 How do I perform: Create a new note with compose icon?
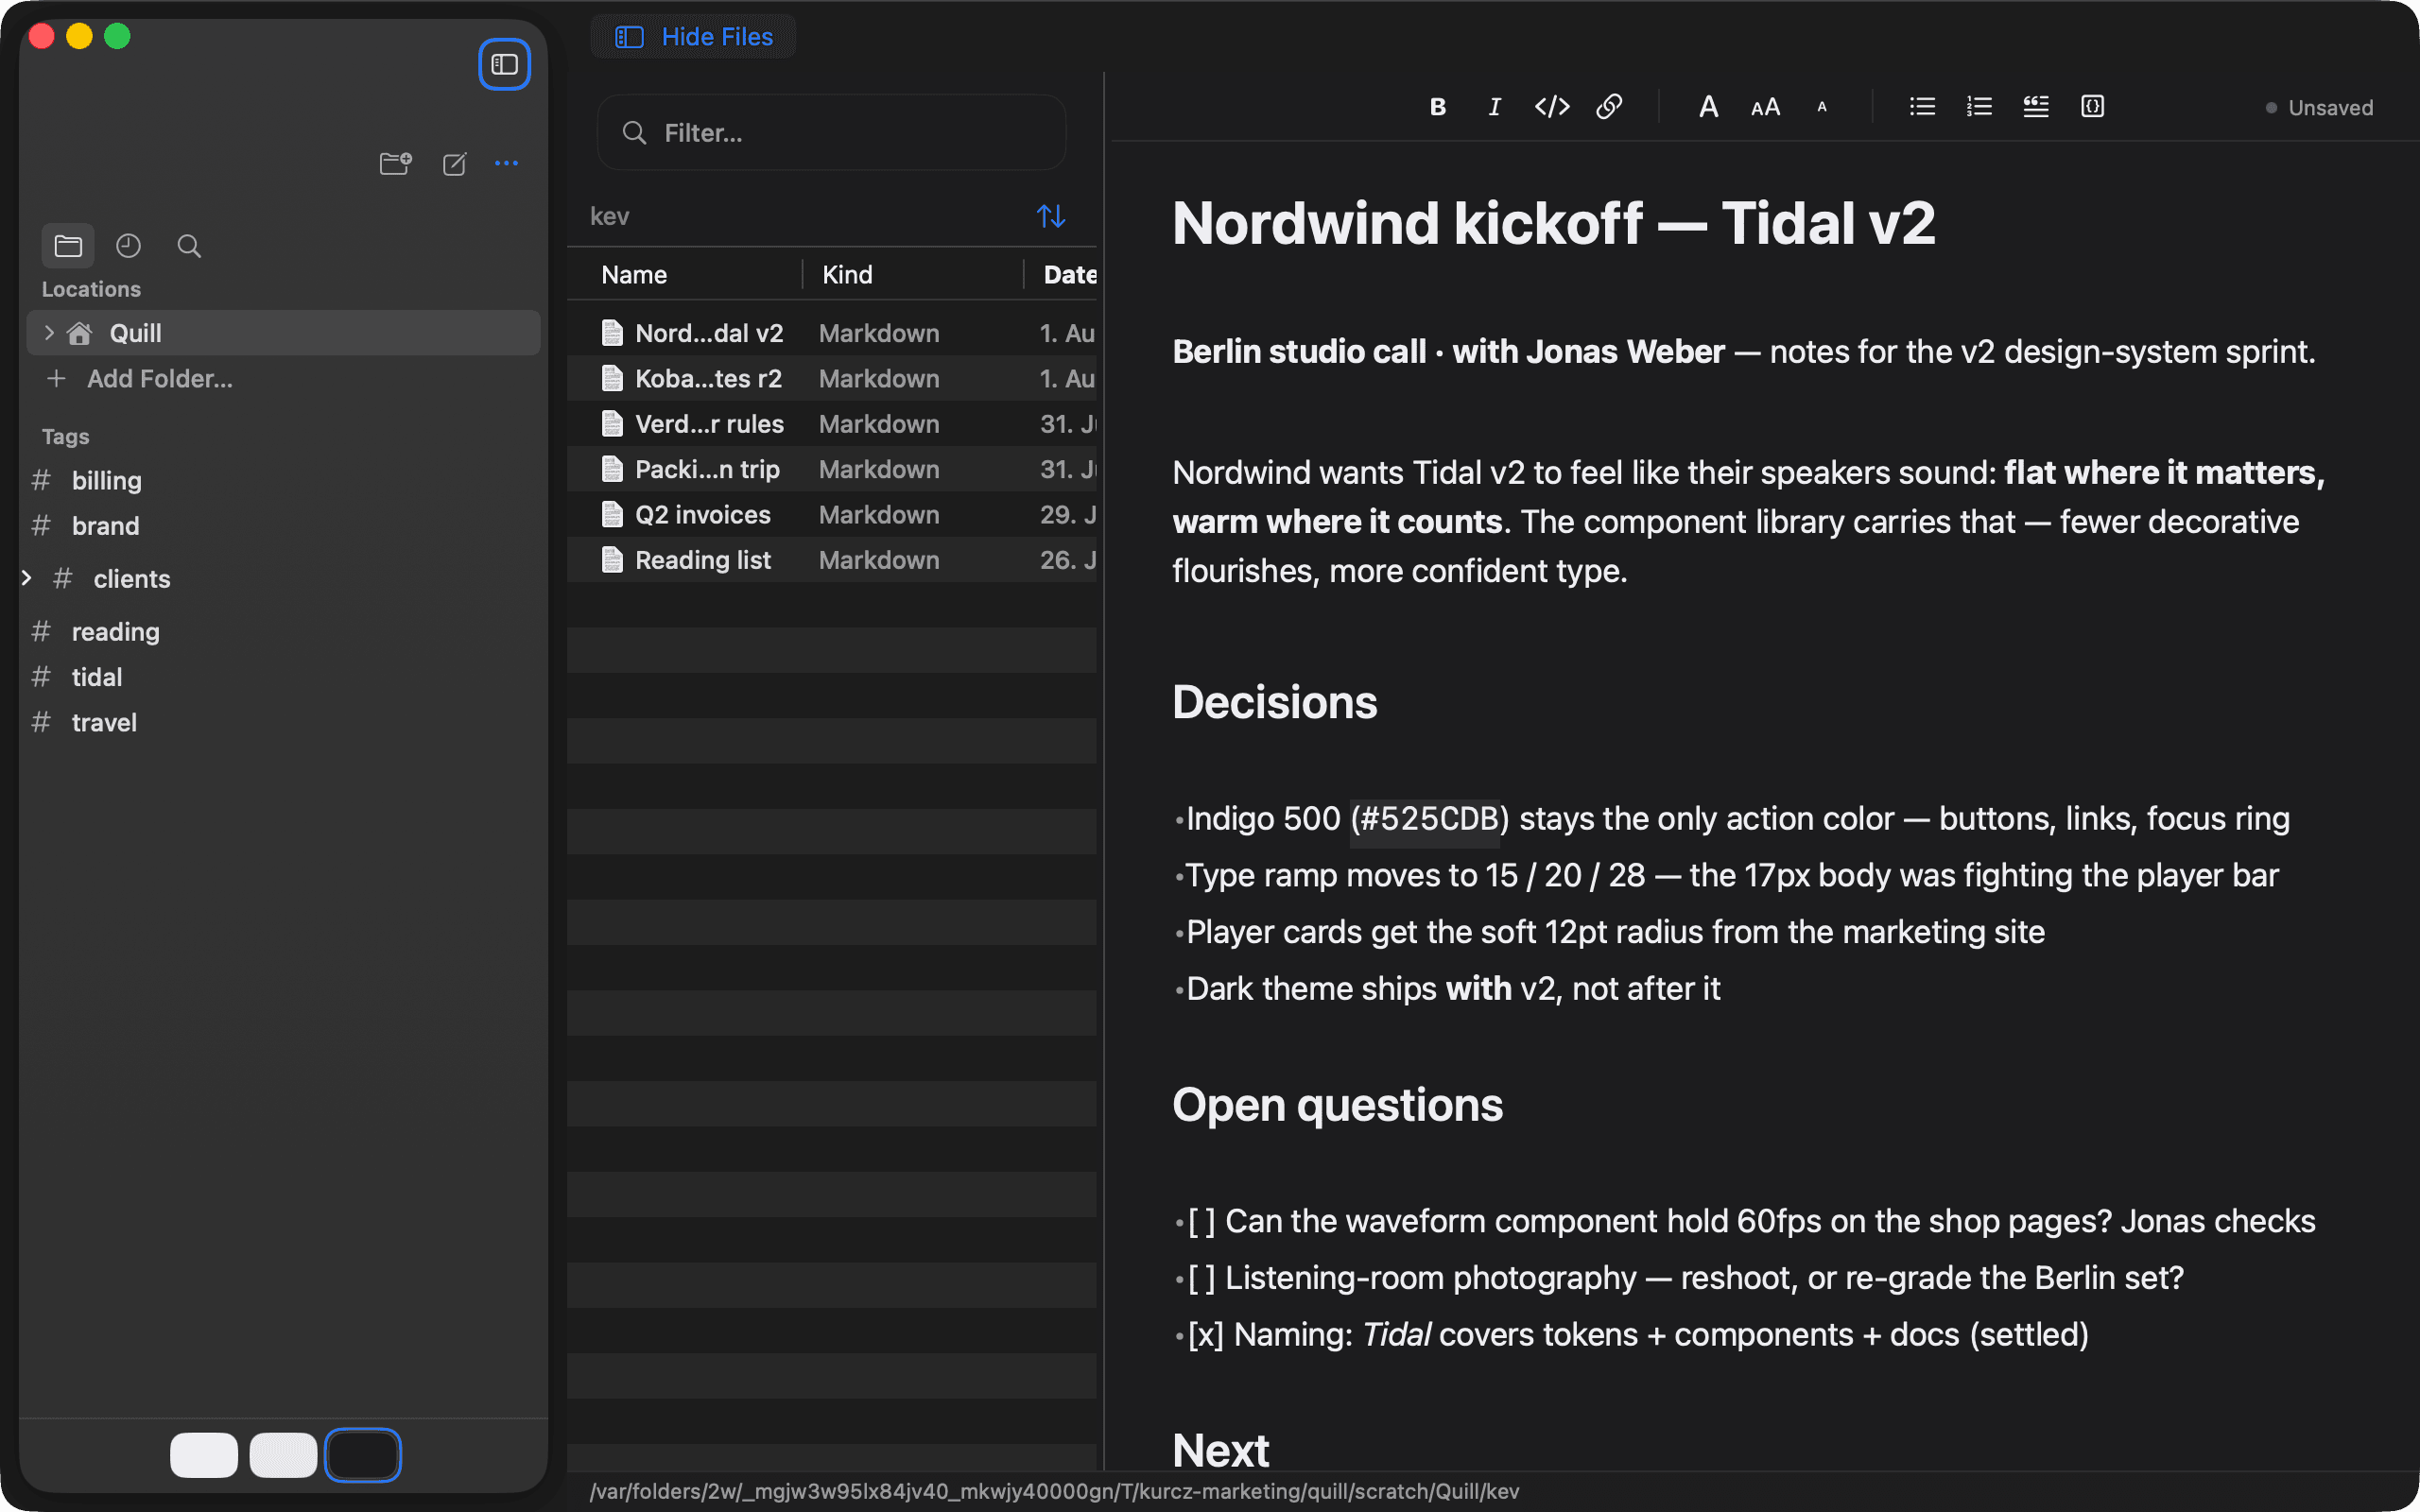pos(455,163)
